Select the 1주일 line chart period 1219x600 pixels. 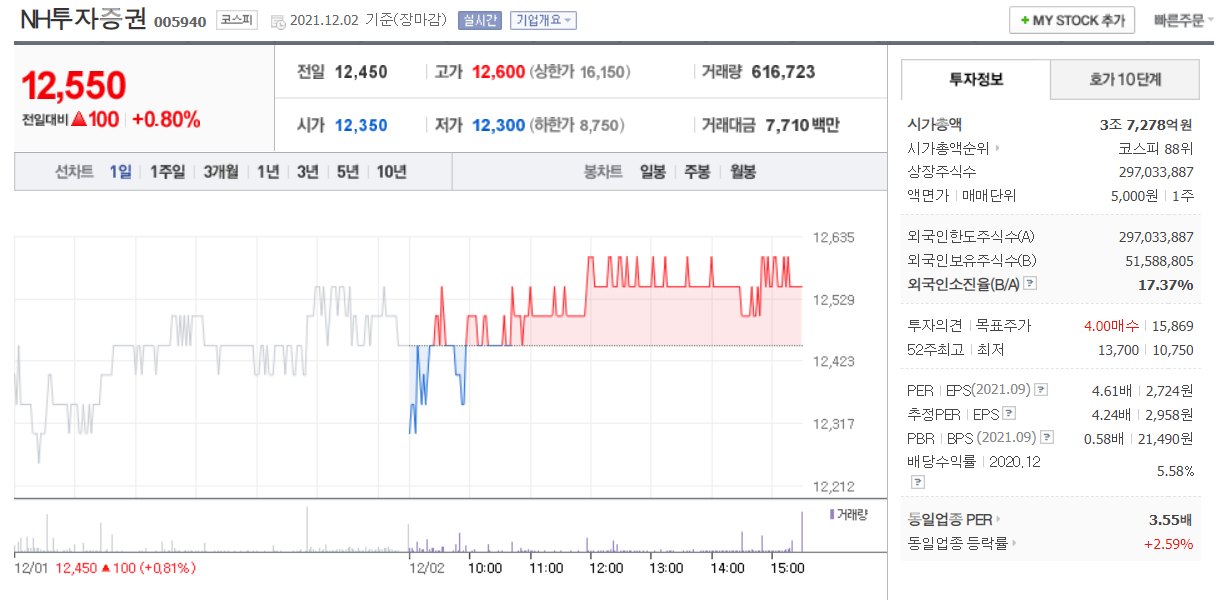click(167, 171)
